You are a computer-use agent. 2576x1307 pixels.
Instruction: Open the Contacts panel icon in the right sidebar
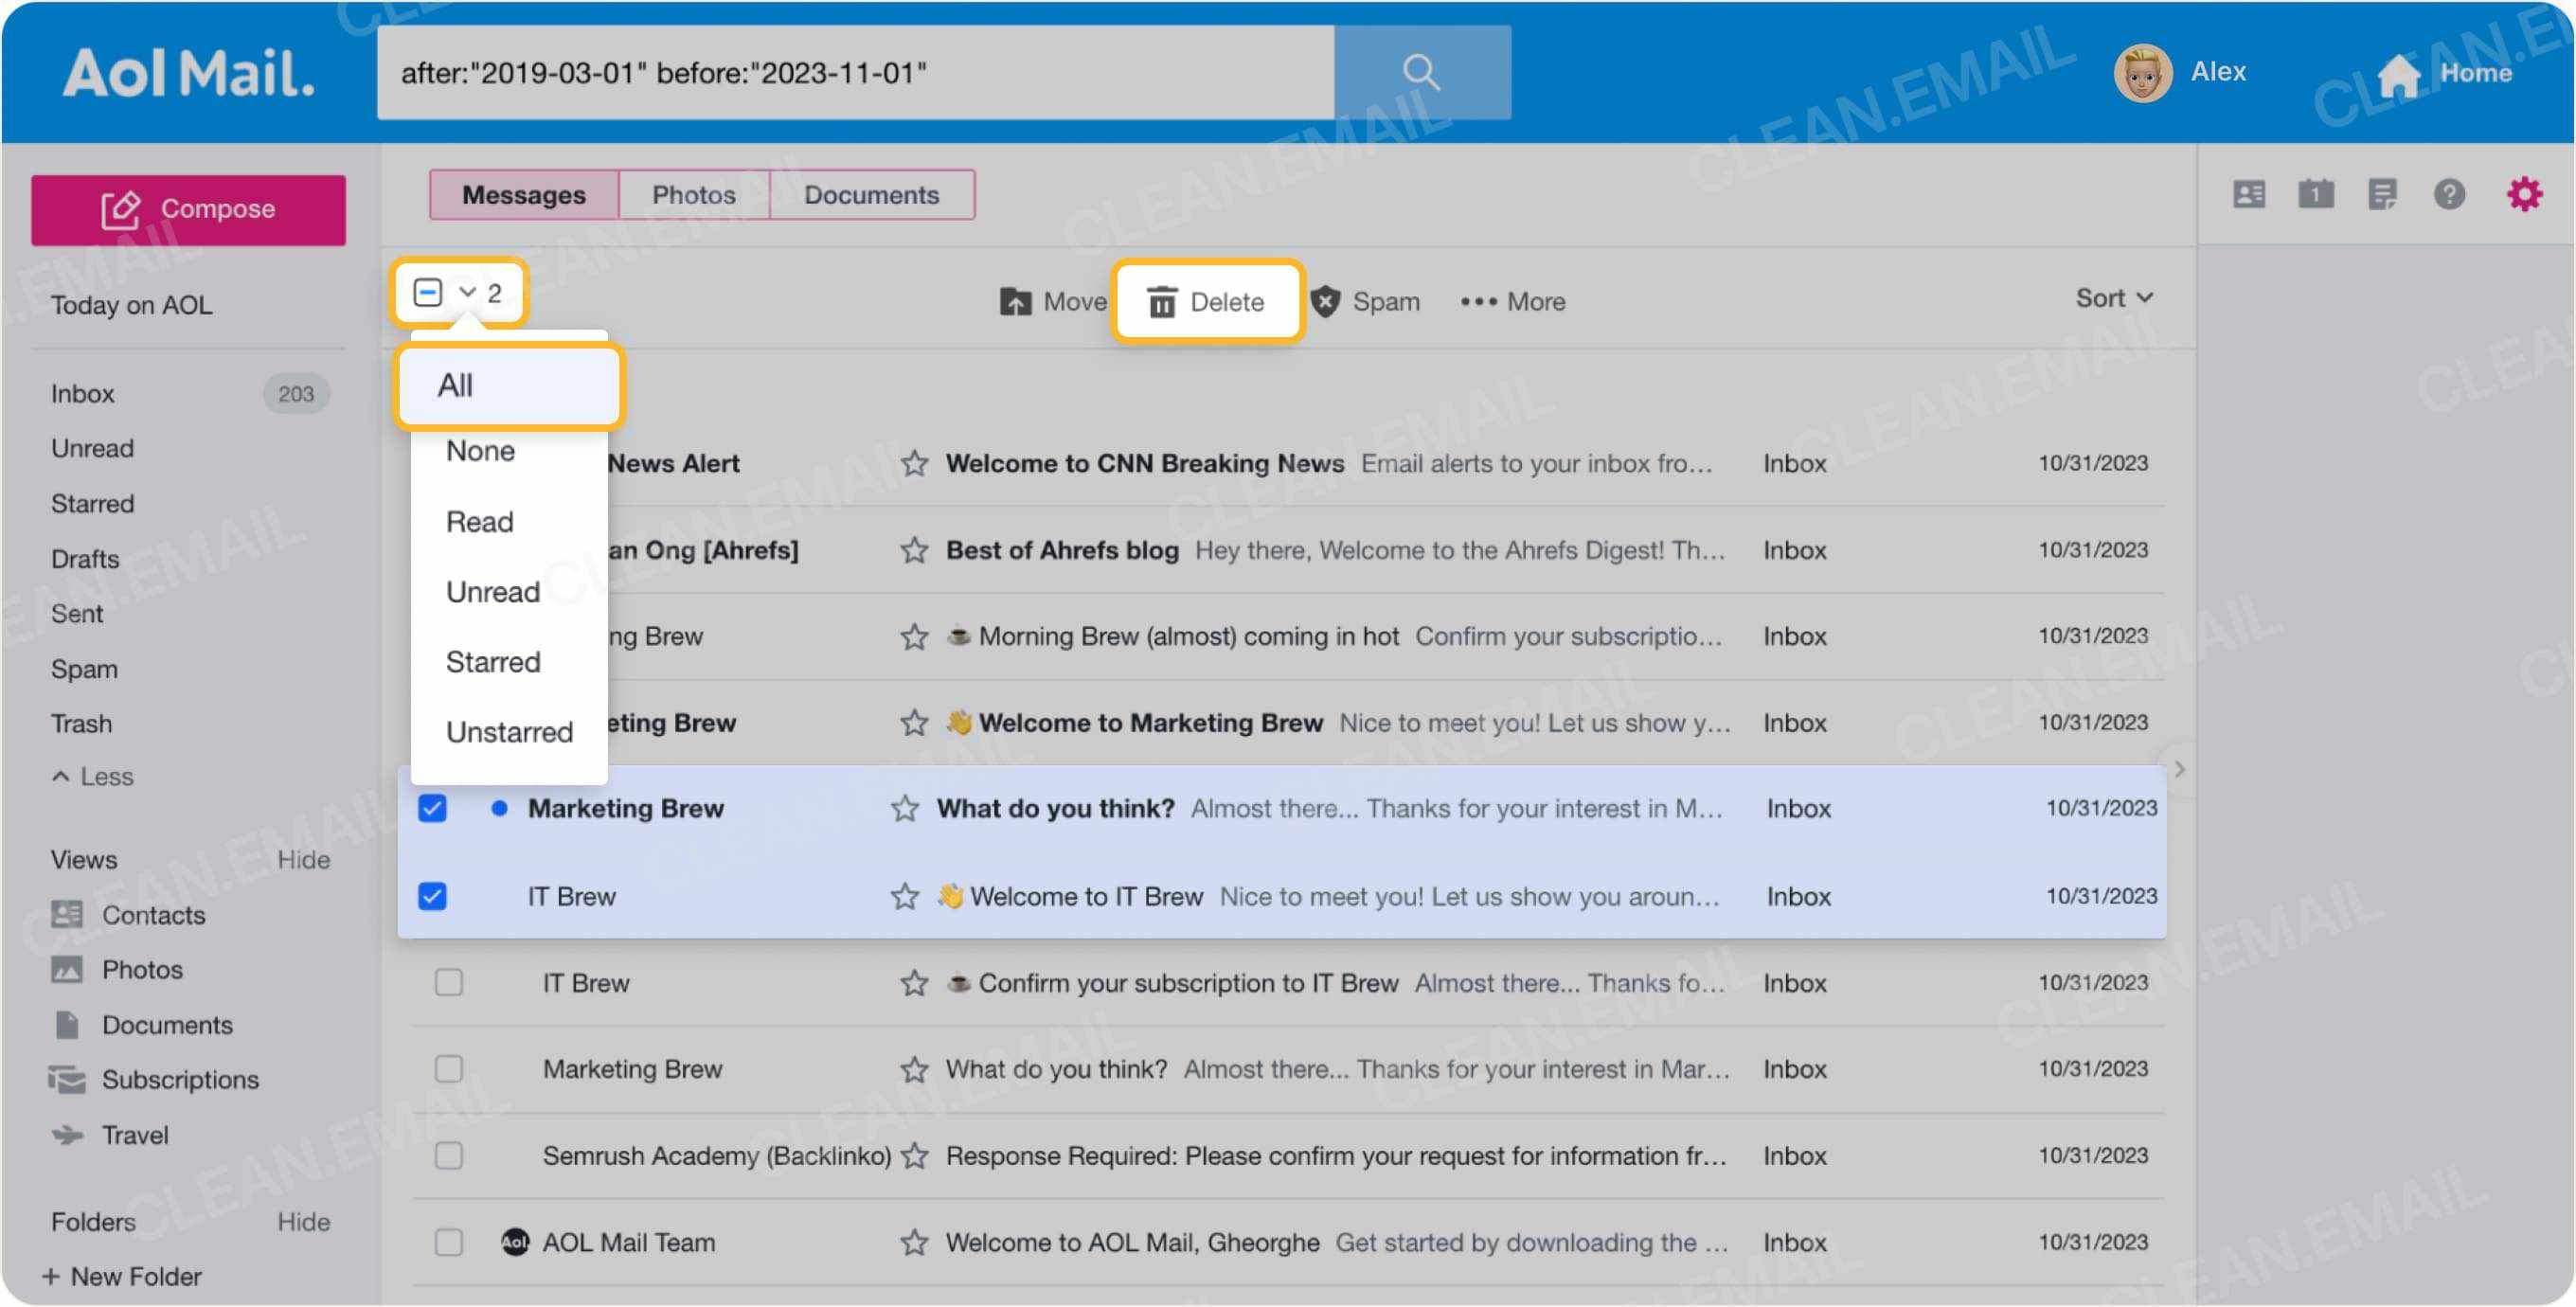click(x=2247, y=194)
